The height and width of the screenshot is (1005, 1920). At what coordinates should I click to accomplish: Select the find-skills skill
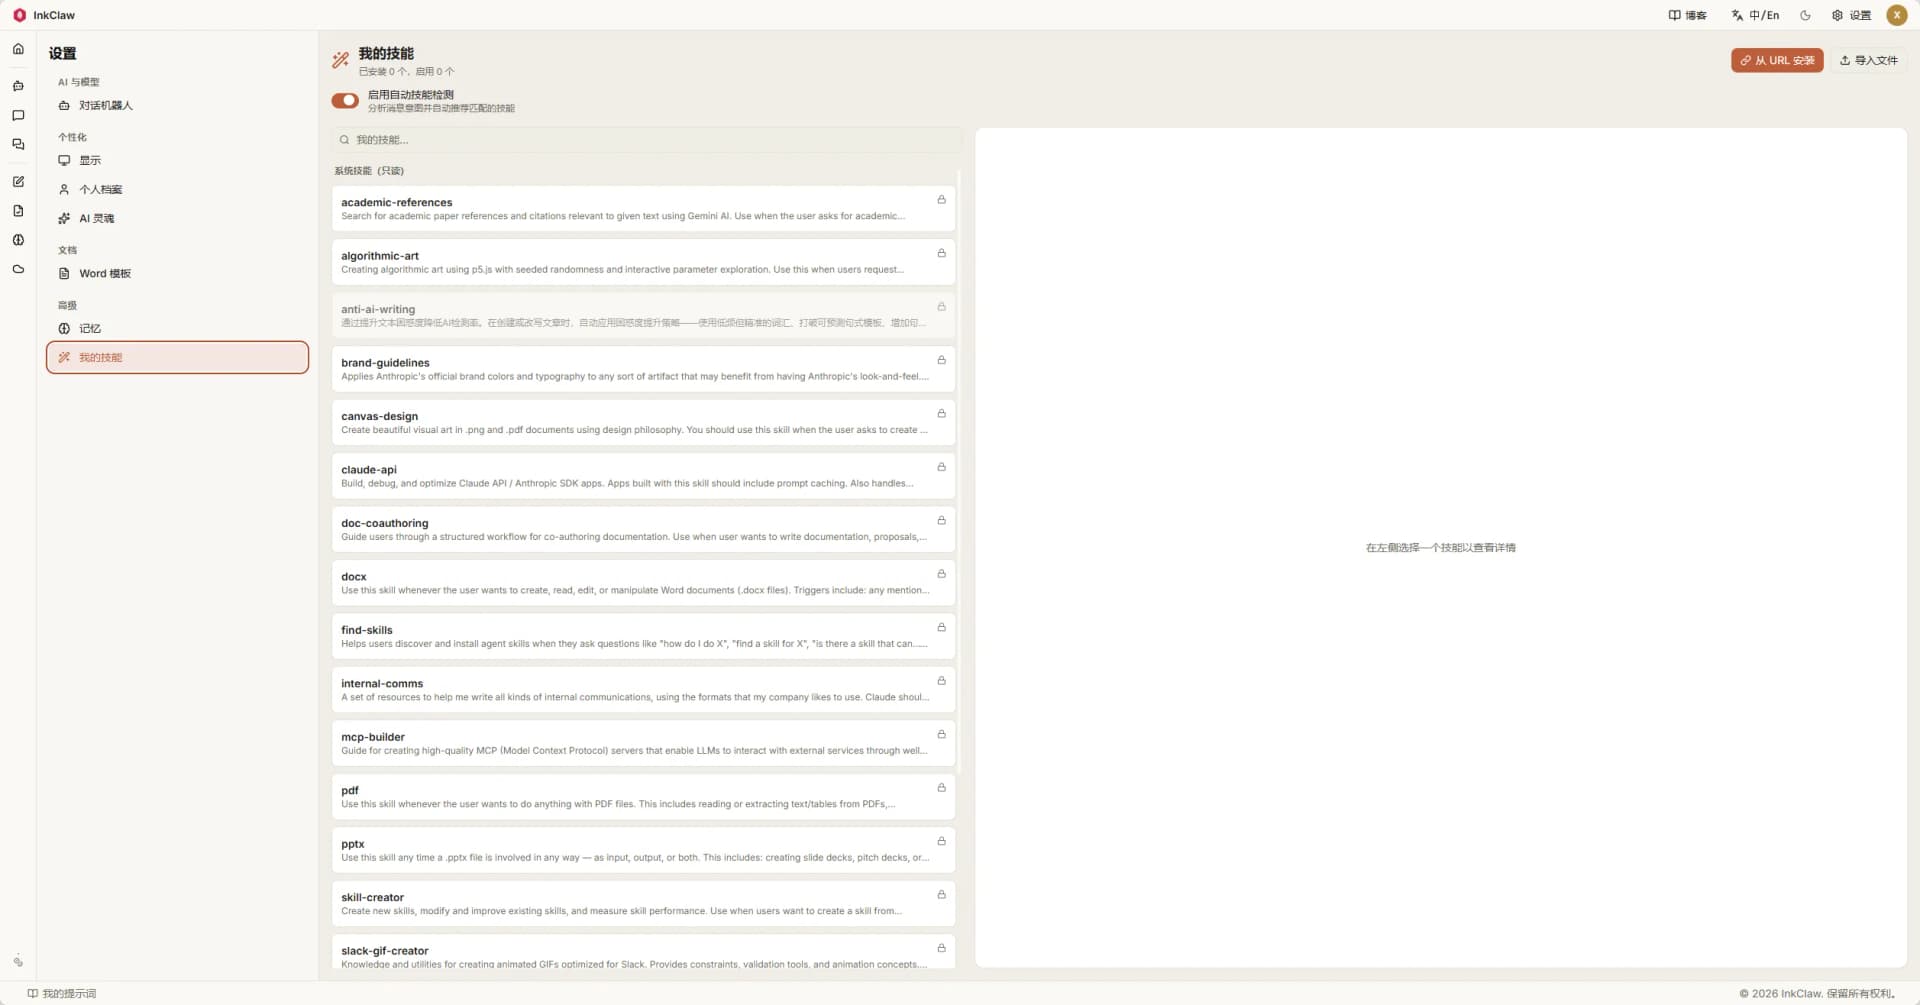(x=643, y=637)
